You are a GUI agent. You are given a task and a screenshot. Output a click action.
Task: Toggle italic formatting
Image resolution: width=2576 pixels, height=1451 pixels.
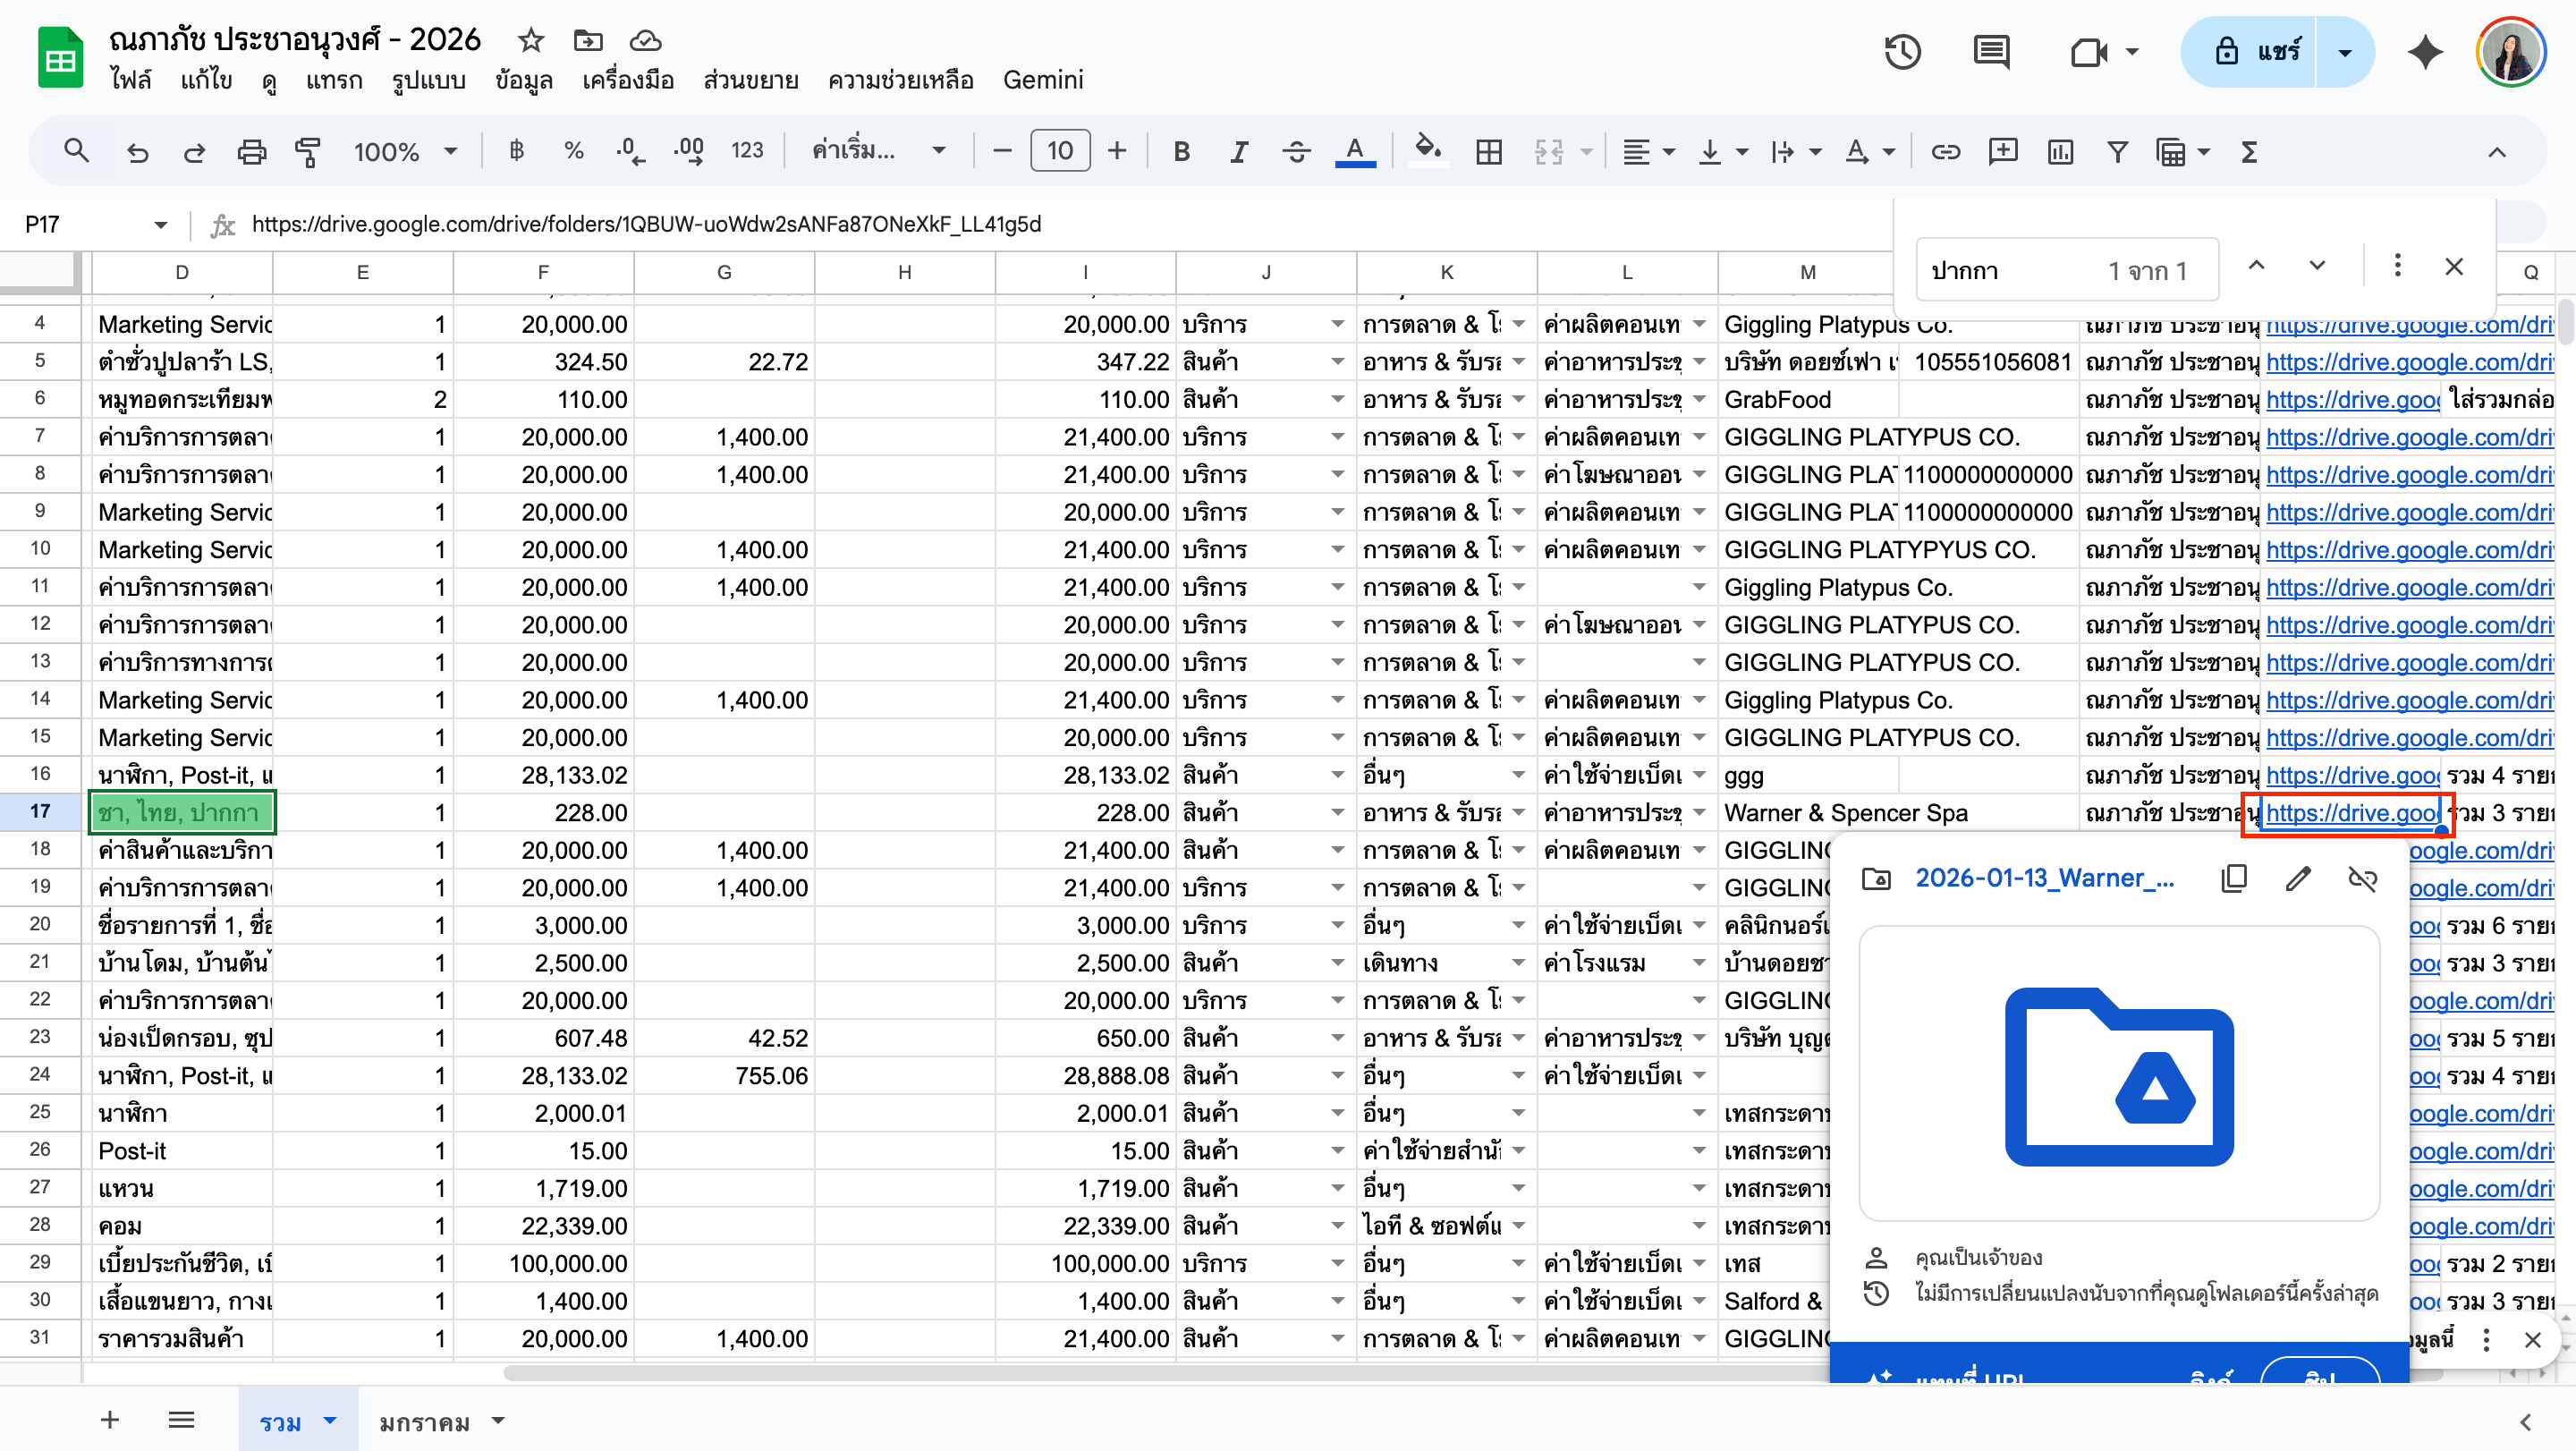pos(1239,152)
